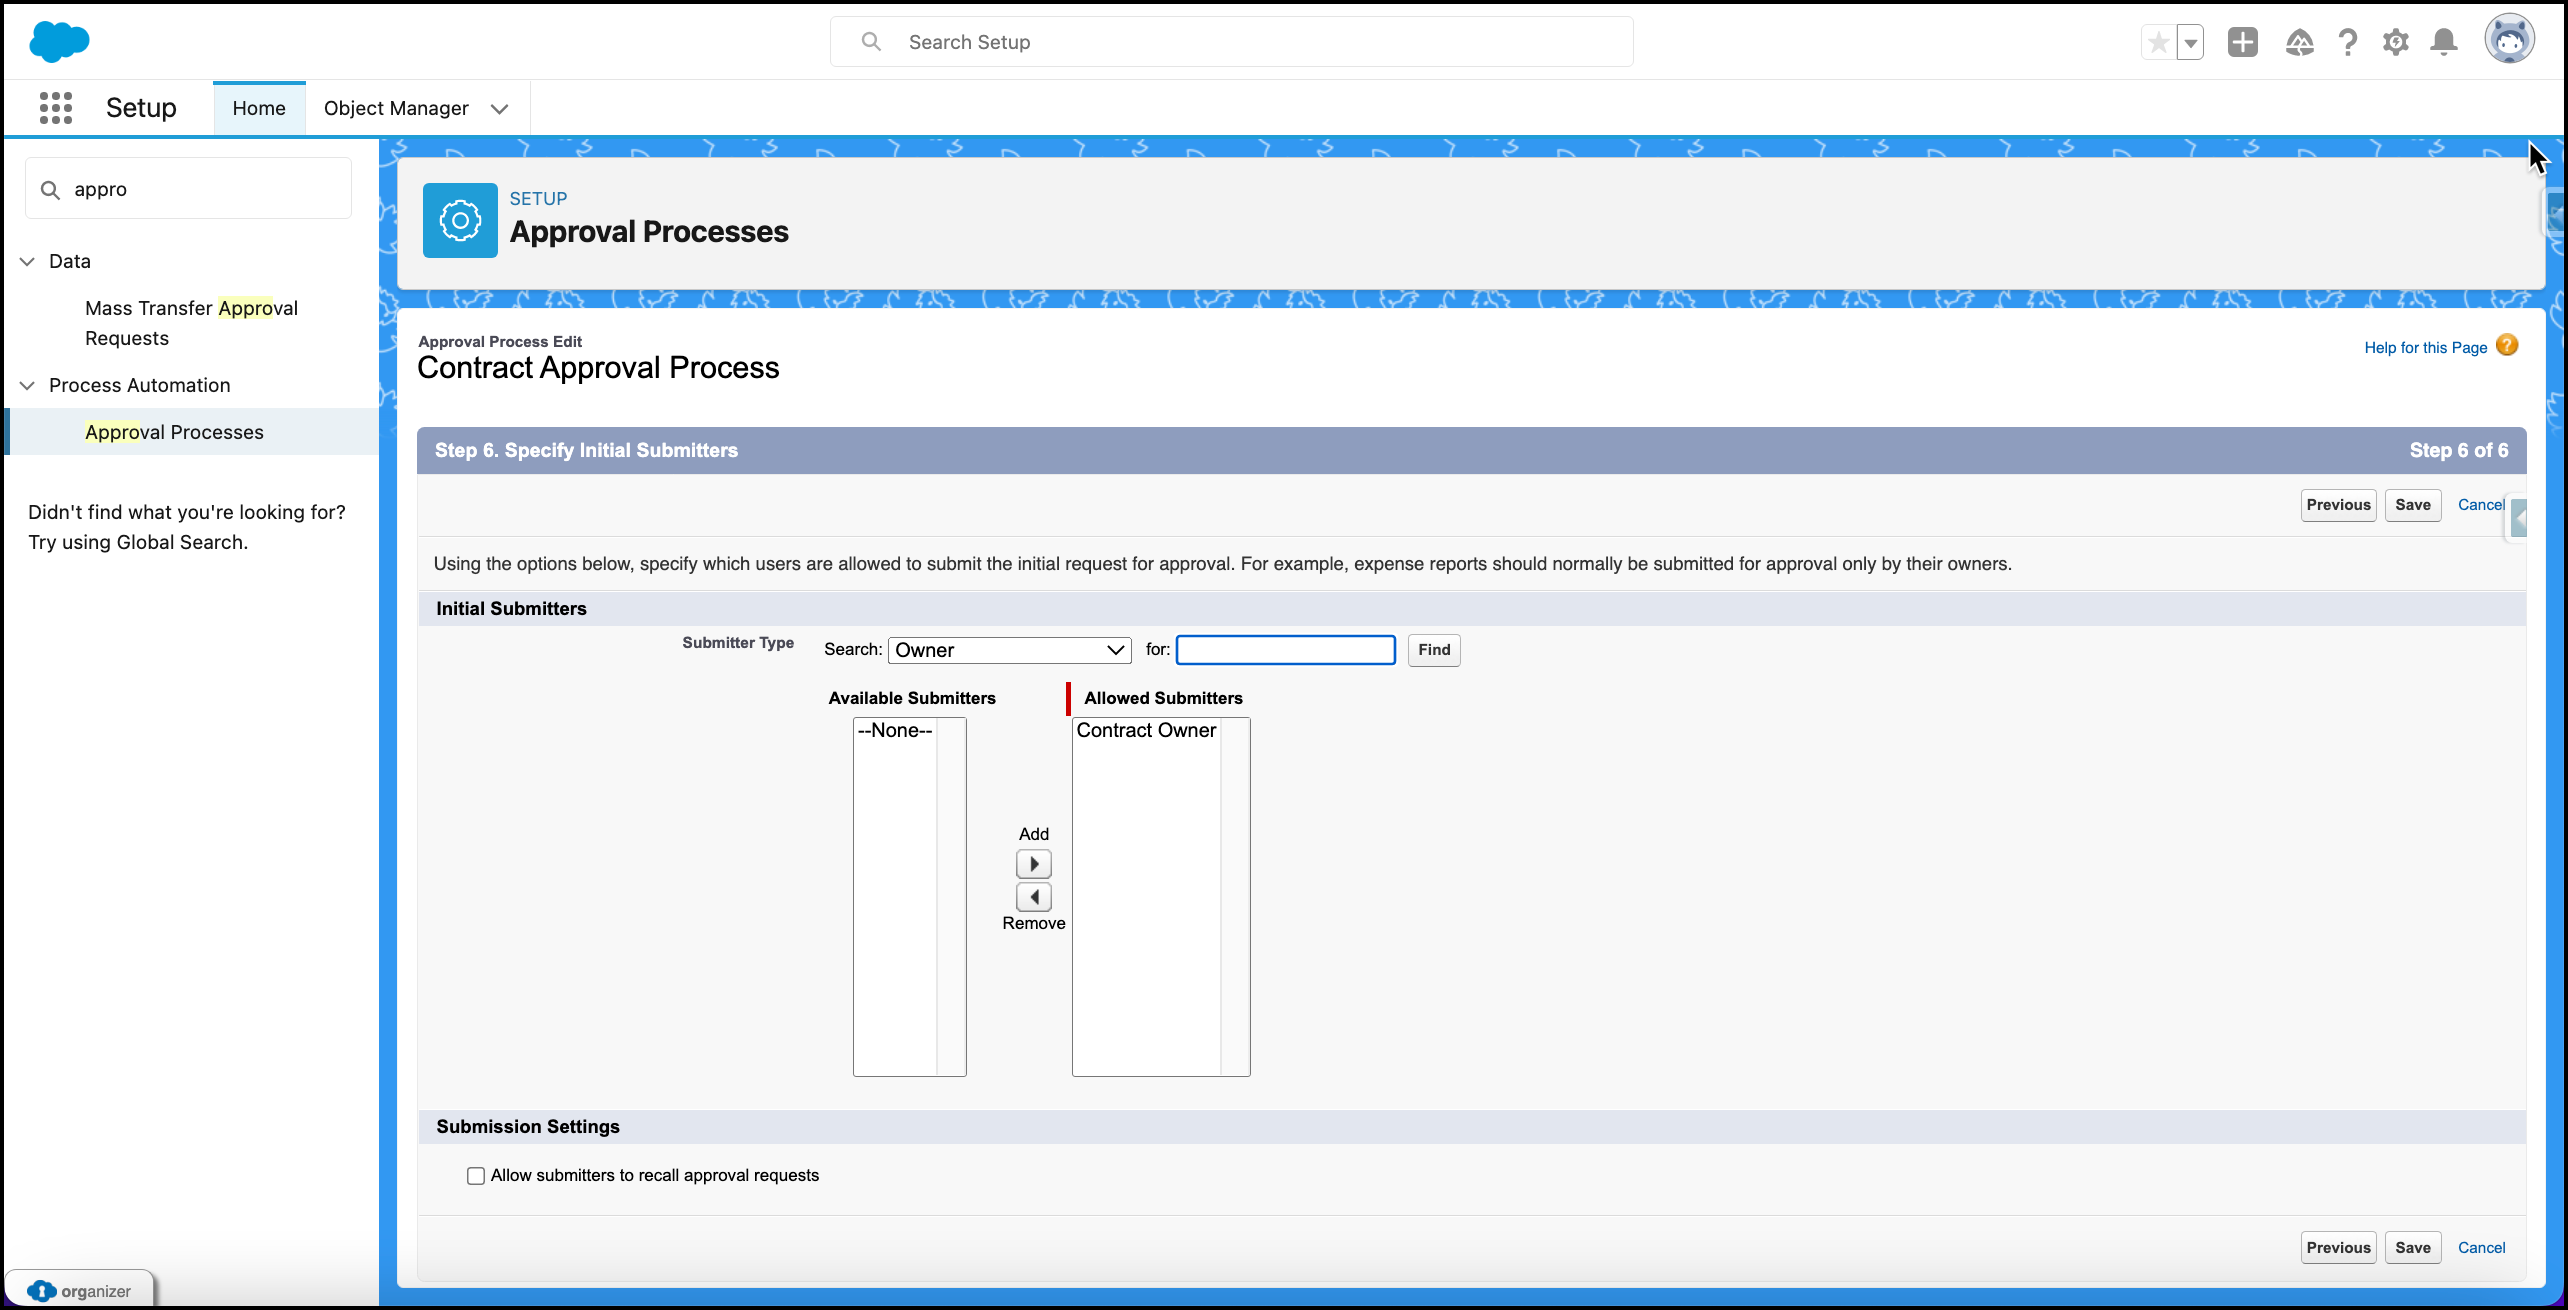Image resolution: width=2568 pixels, height=1310 pixels.
Task: Open the user profile avatar
Action: click(x=2509, y=40)
